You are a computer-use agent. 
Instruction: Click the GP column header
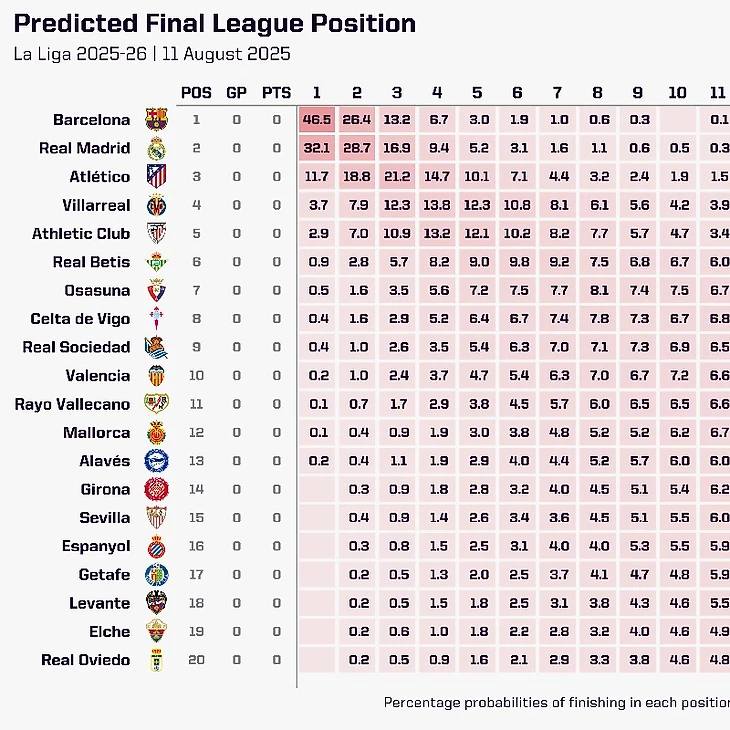pyautogui.click(x=236, y=93)
